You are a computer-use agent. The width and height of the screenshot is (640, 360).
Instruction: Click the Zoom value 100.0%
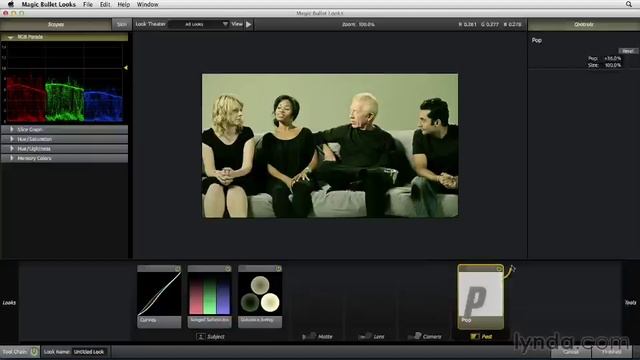click(367, 24)
